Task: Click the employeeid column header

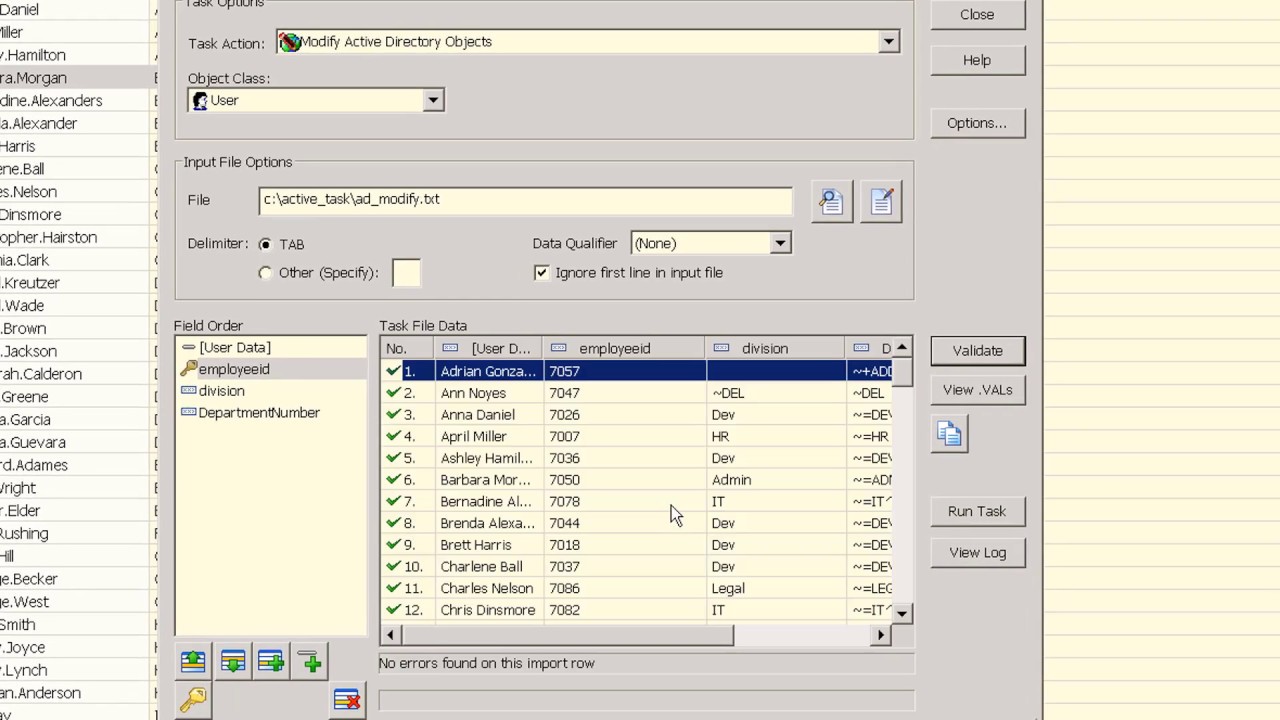Action: tap(624, 348)
